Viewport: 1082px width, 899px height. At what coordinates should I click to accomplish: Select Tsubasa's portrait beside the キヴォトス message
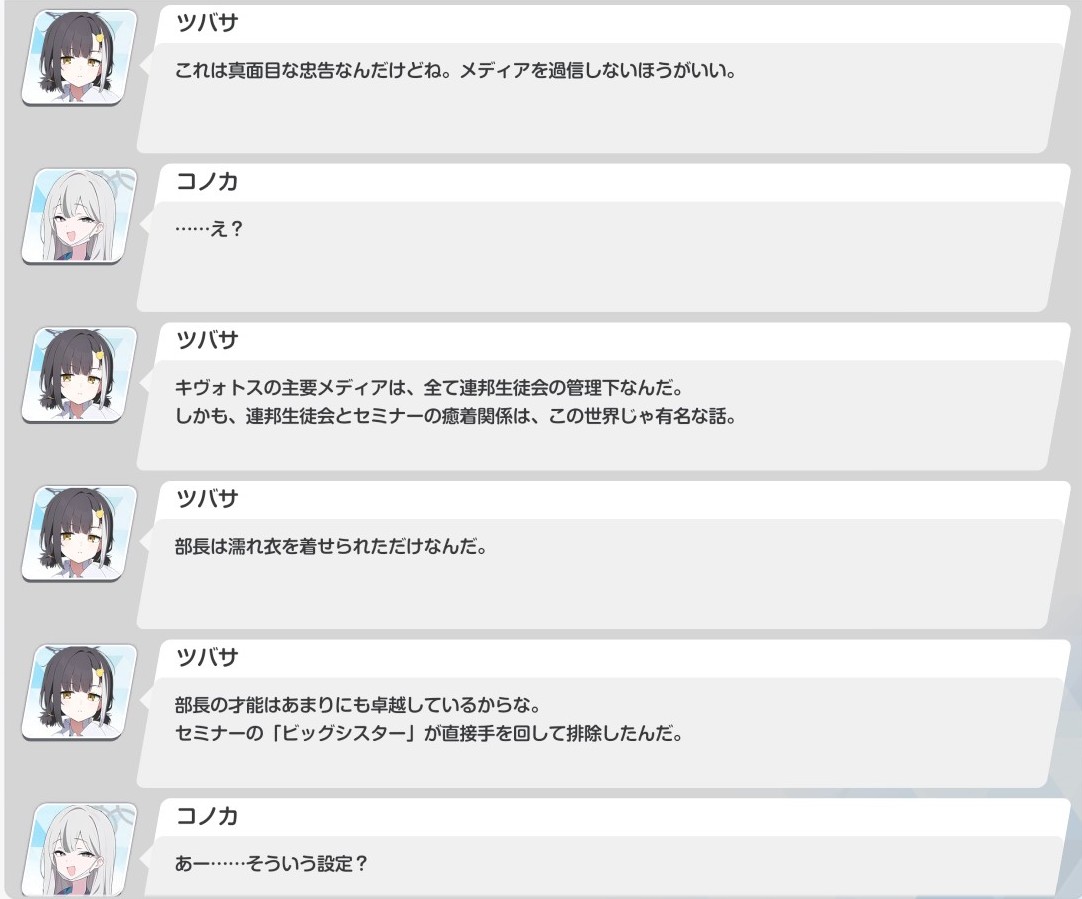pyautogui.click(x=79, y=375)
